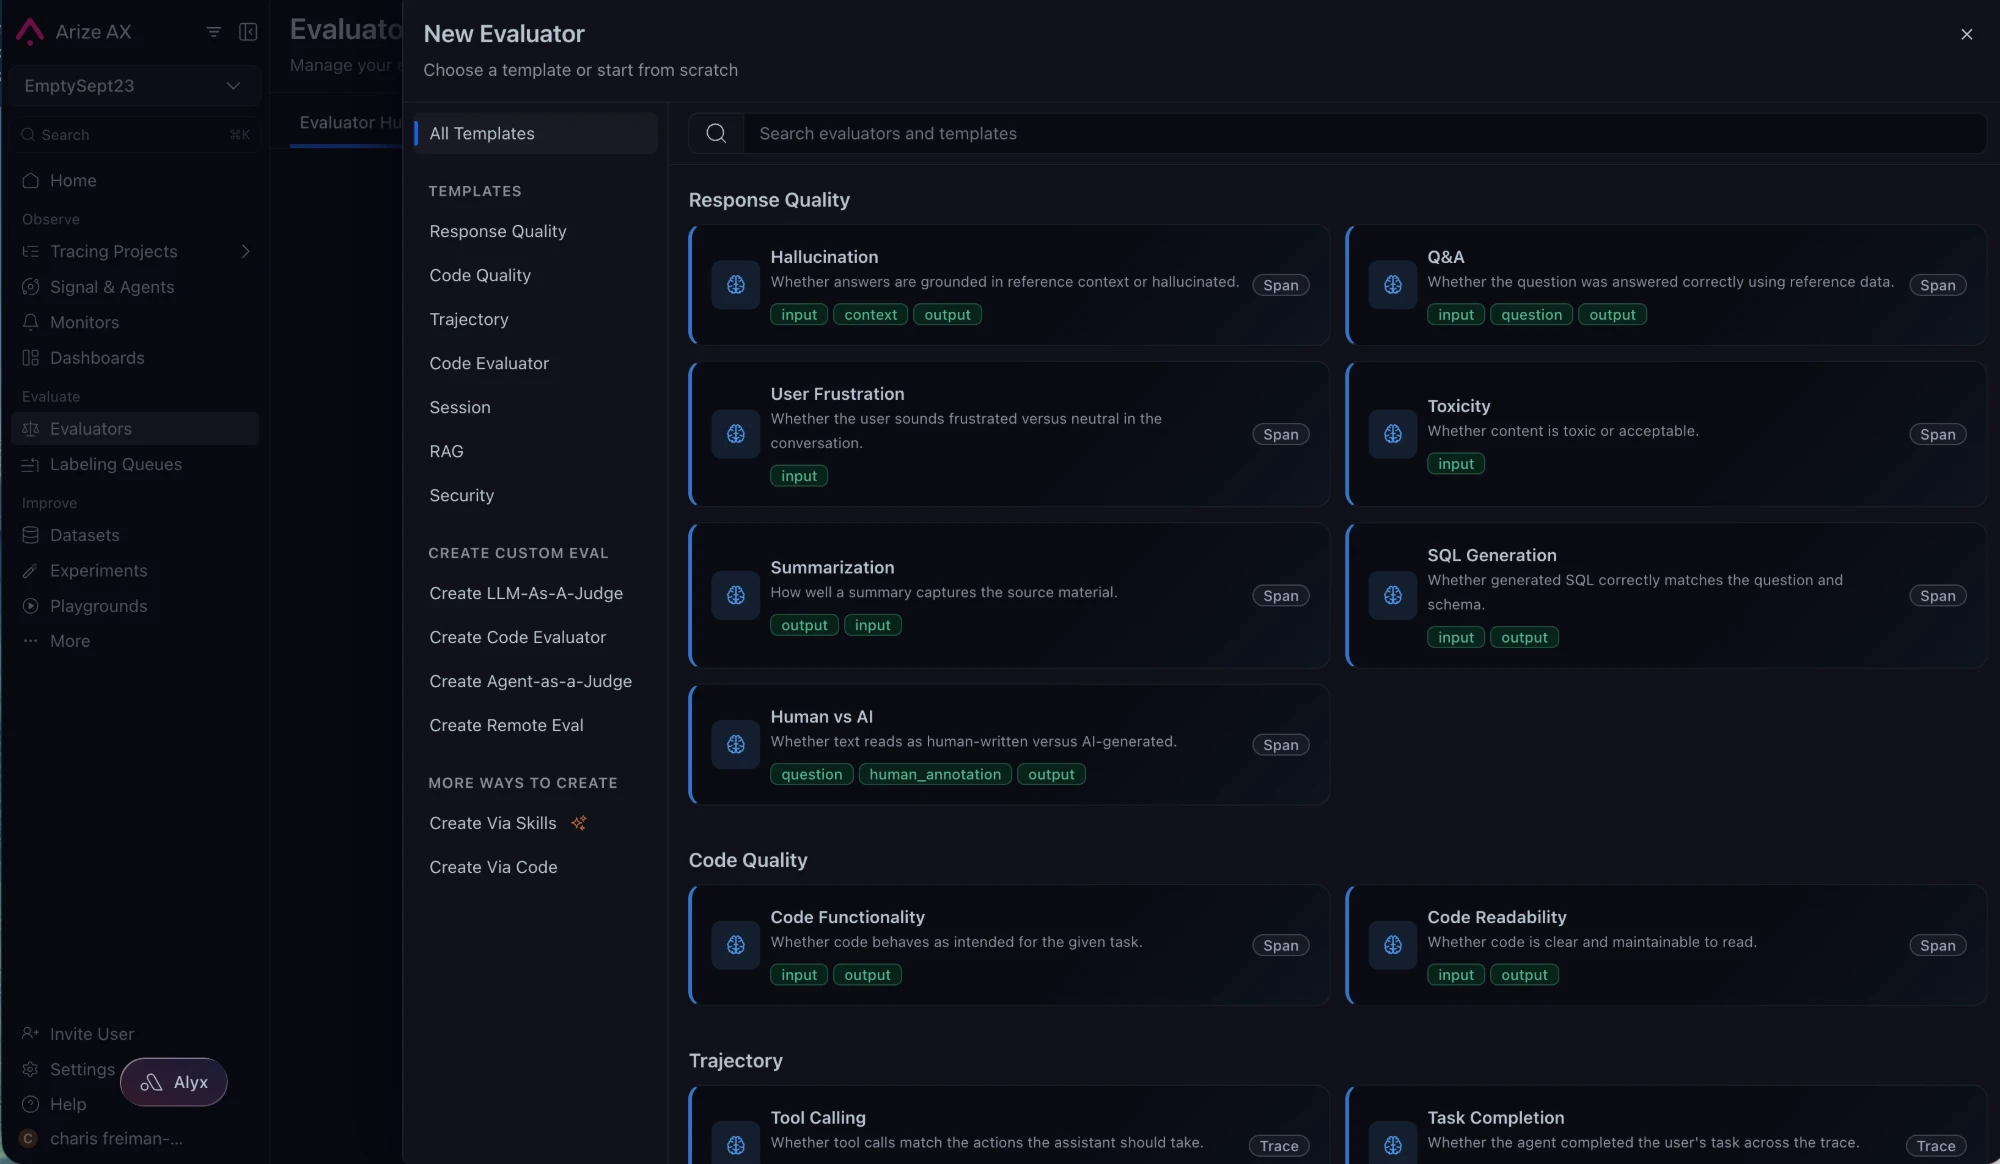Click Create Remote Eval
Viewport: 2000px width, 1164px height.
tap(507, 725)
